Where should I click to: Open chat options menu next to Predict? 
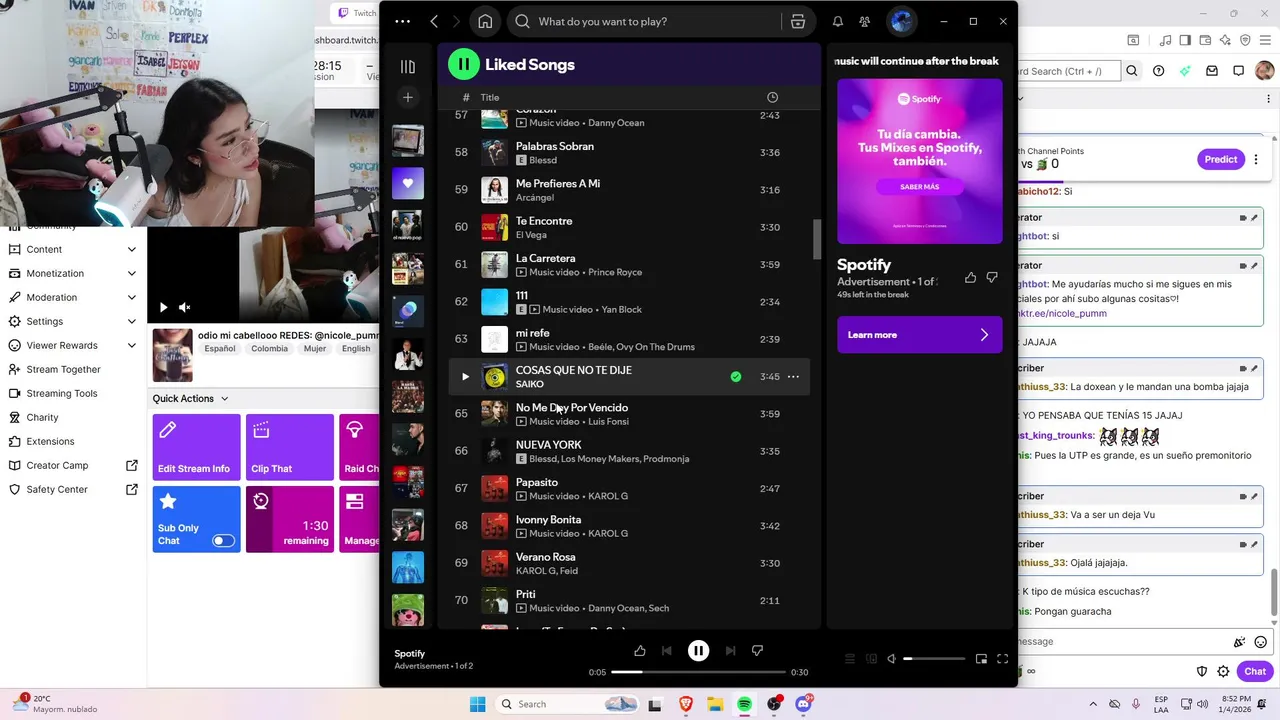tap(1256, 159)
